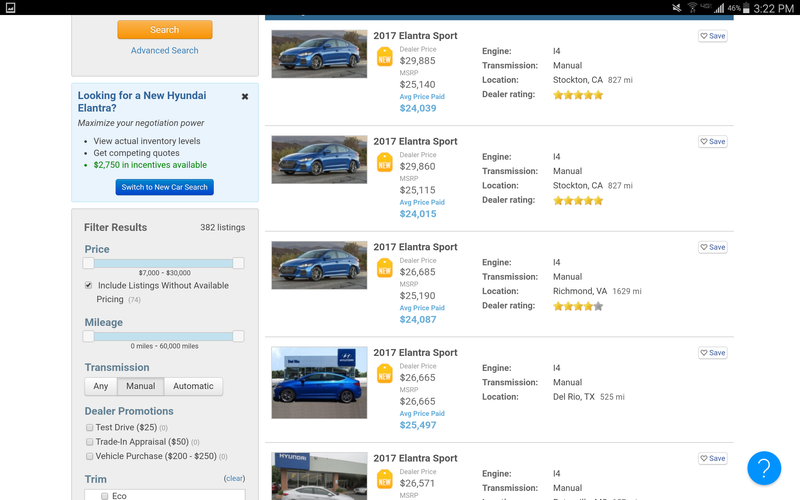The width and height of the screenshot is (800, 500).
Task: Click NEW tag icon on $26,665 listing
Action: (x=385, y=373)
